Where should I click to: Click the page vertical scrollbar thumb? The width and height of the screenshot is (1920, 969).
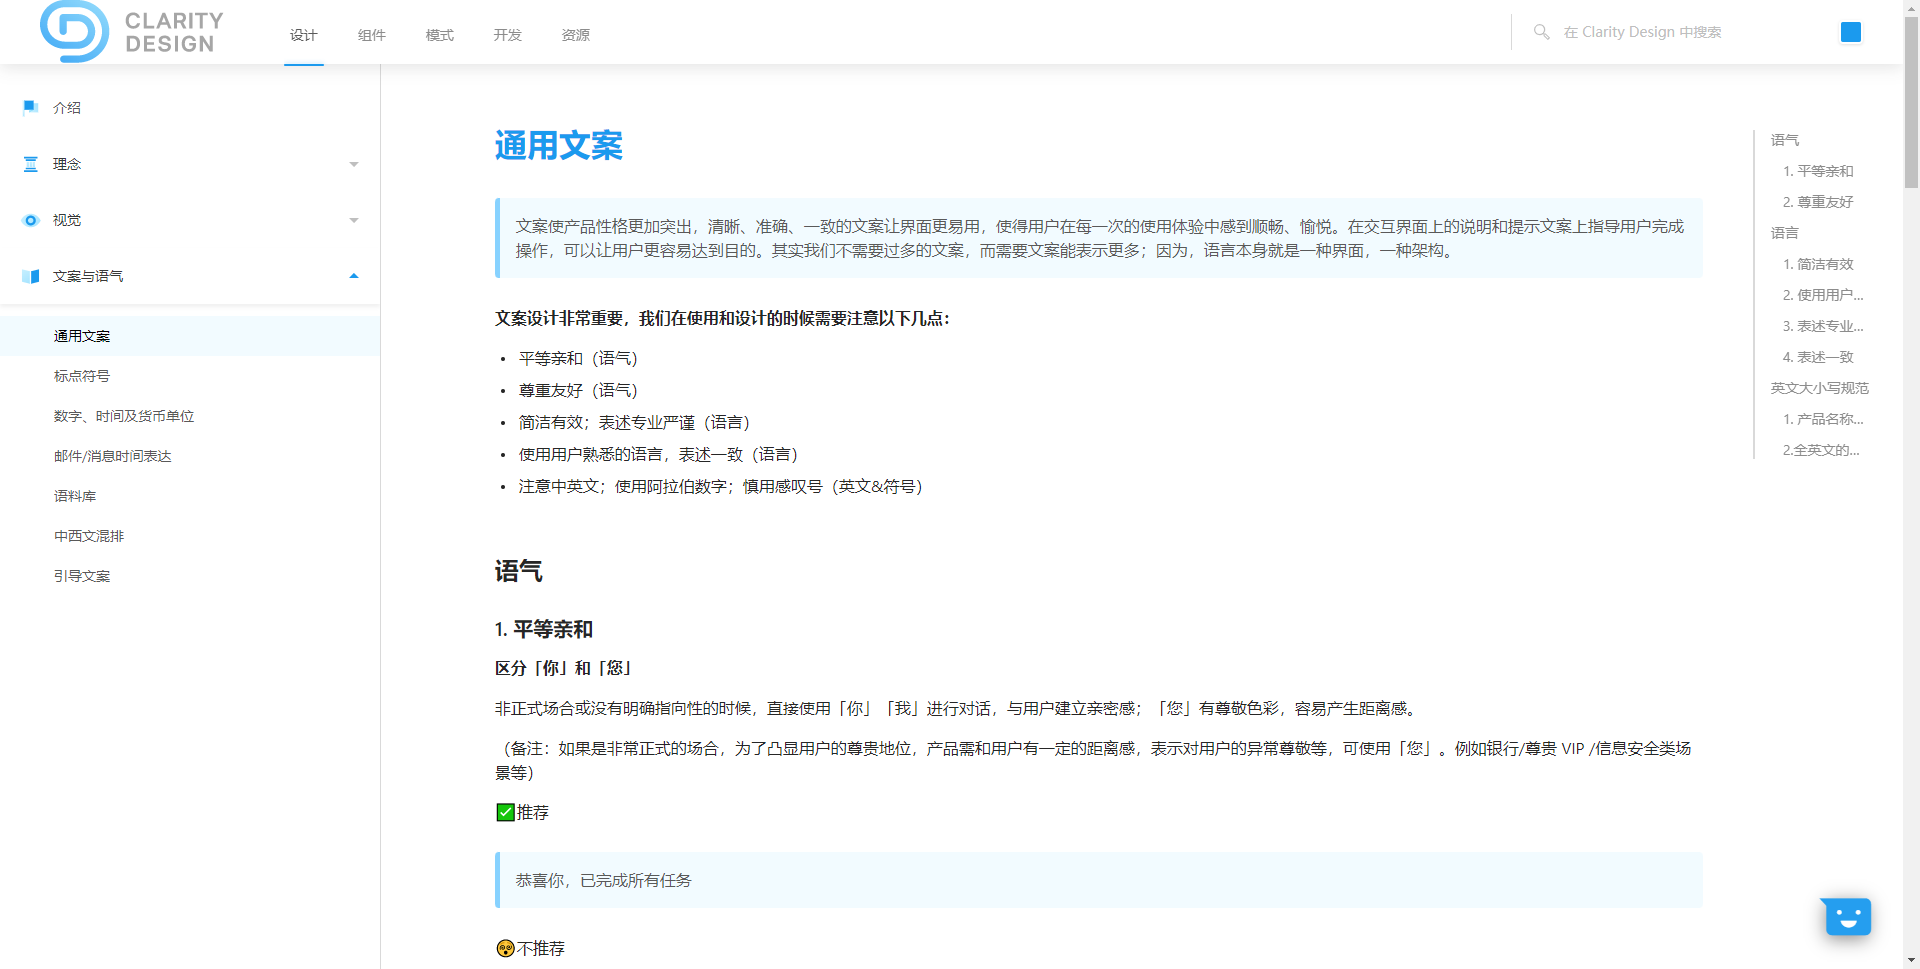[1911, 100]
